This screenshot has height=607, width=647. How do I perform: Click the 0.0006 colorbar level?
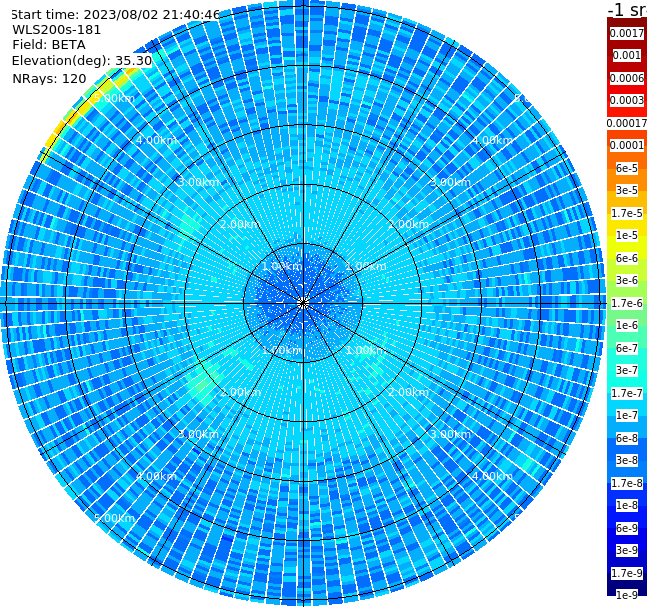[627, 78]
